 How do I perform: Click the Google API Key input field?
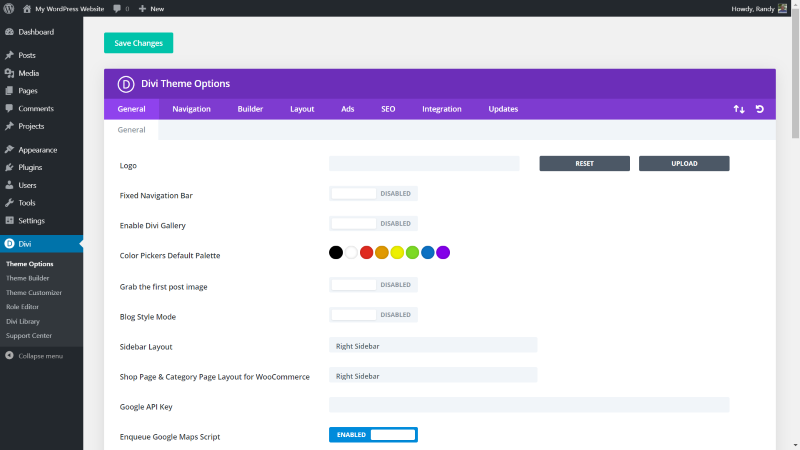coord(529,405)
